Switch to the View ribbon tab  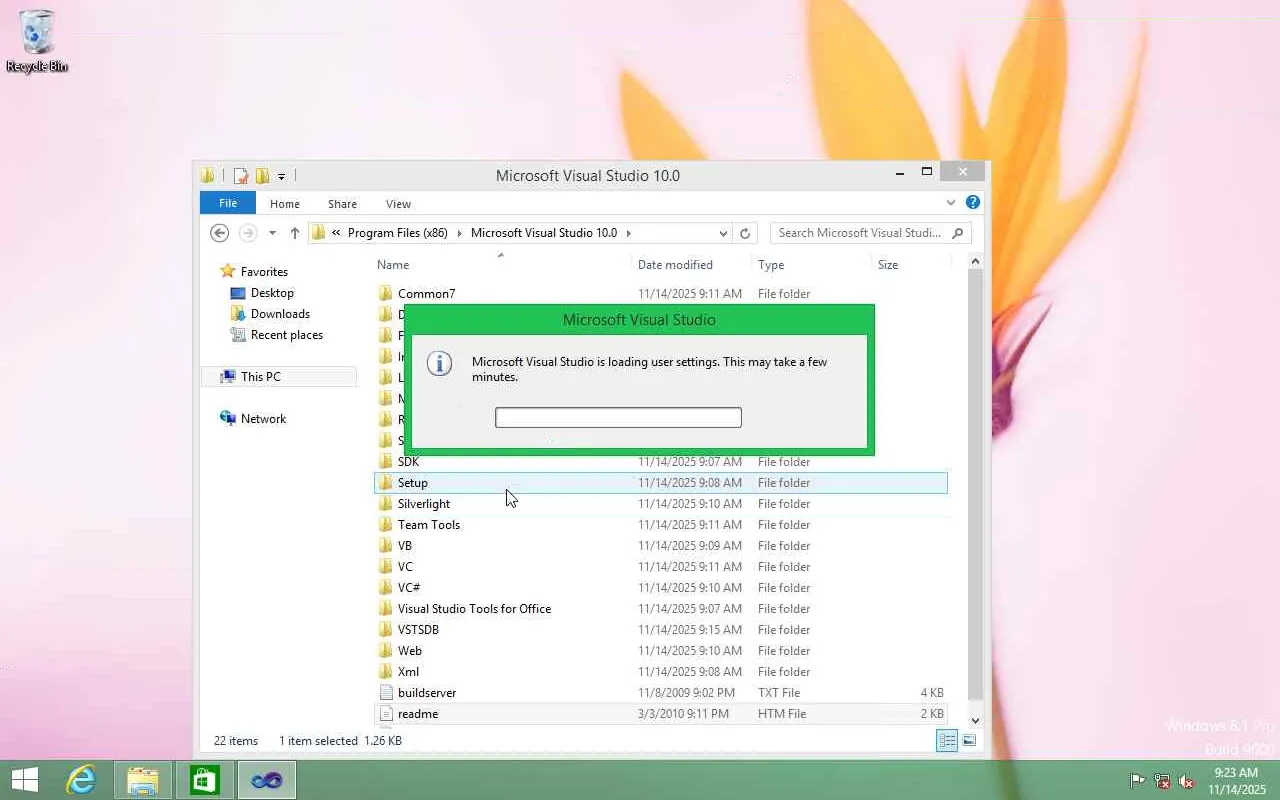coord(398,203)
